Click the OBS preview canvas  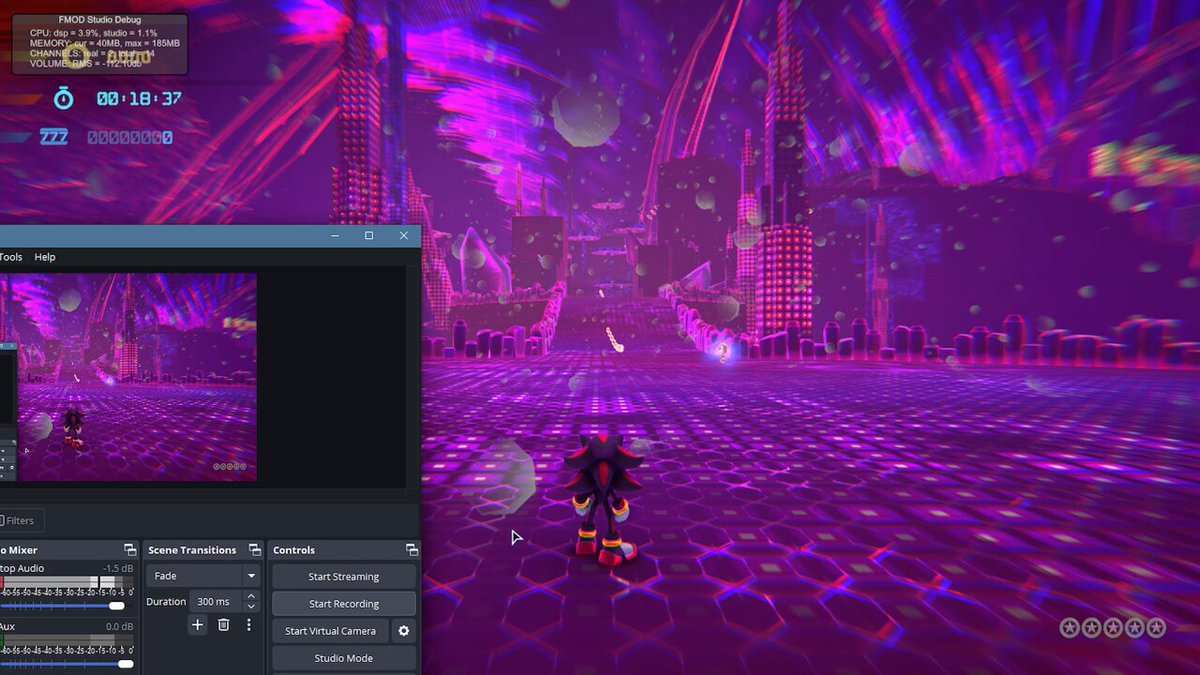pyautogui.click(x=128, y=377)
